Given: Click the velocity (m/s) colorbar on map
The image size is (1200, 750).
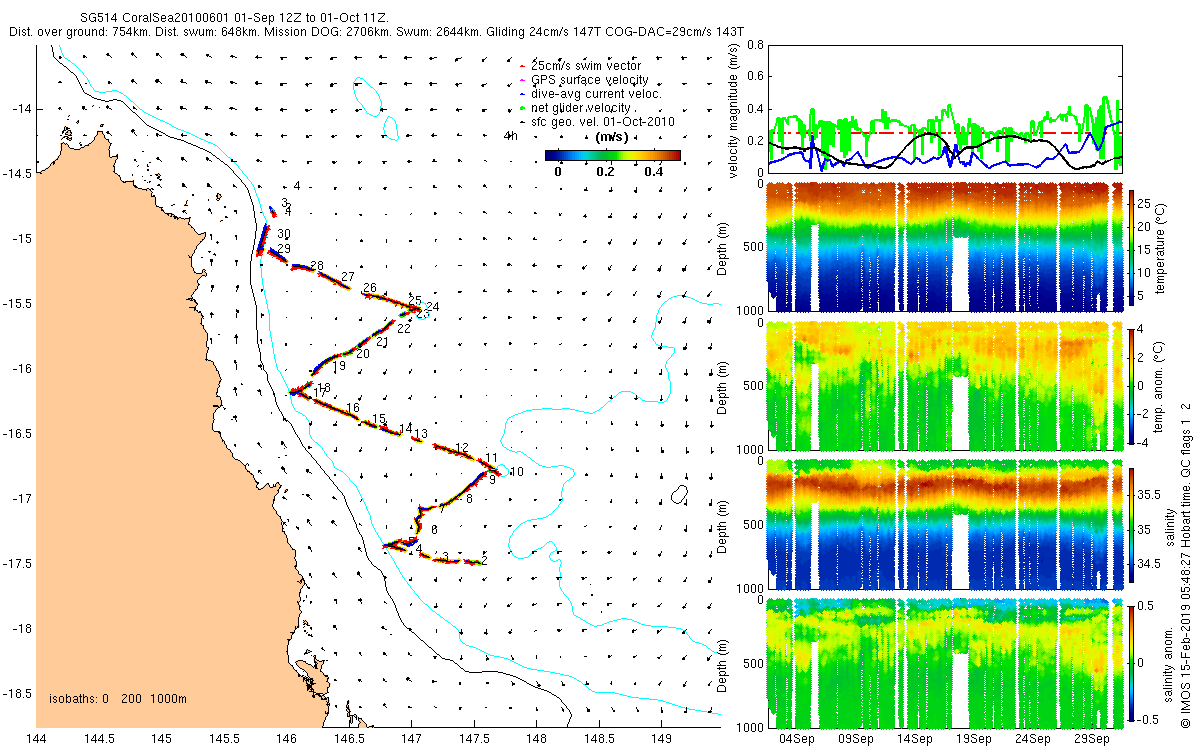Looking at the screenshot, I should [x=613, y=155].
